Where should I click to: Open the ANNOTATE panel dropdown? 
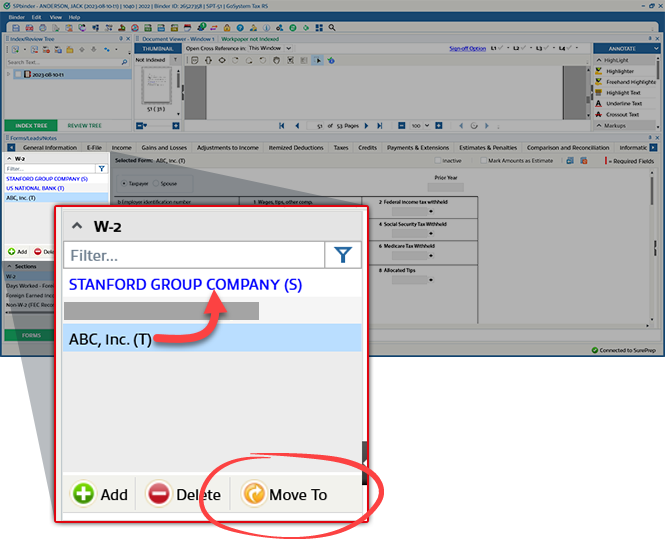click(x=656, y=49)
